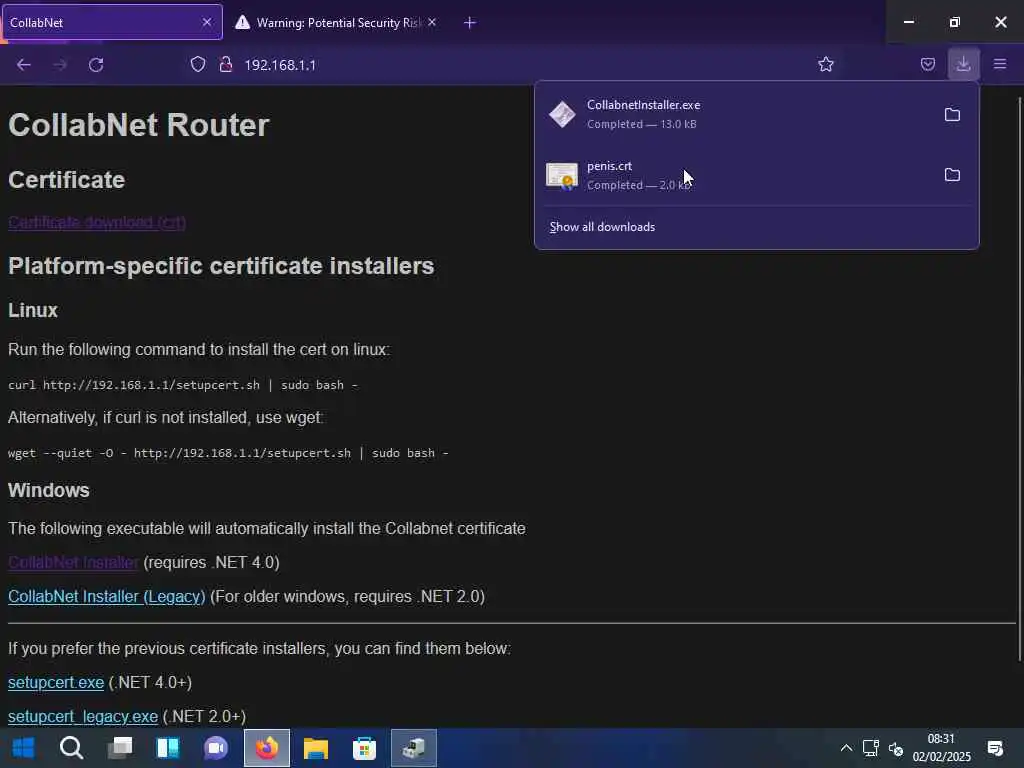This screenshot has width=1024, height=768.
Task: Open the Save to Pocket icon
Action: pyautogui.click(x=927, y=64)
